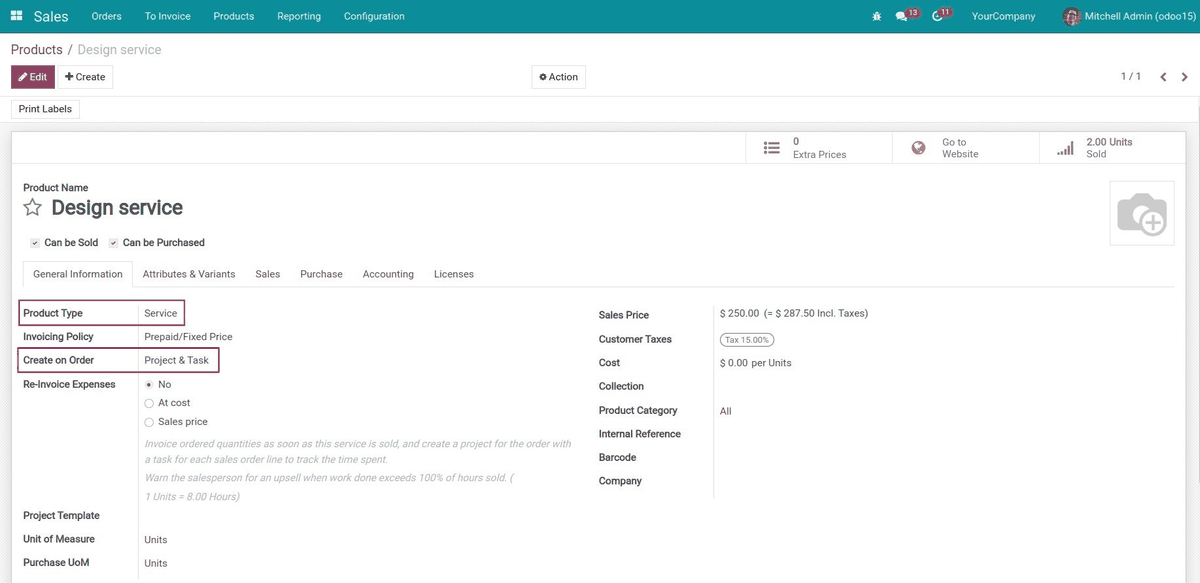Click the Extra Prices list icon
Screen dimensions: 1200x583
tap(772, 148)
